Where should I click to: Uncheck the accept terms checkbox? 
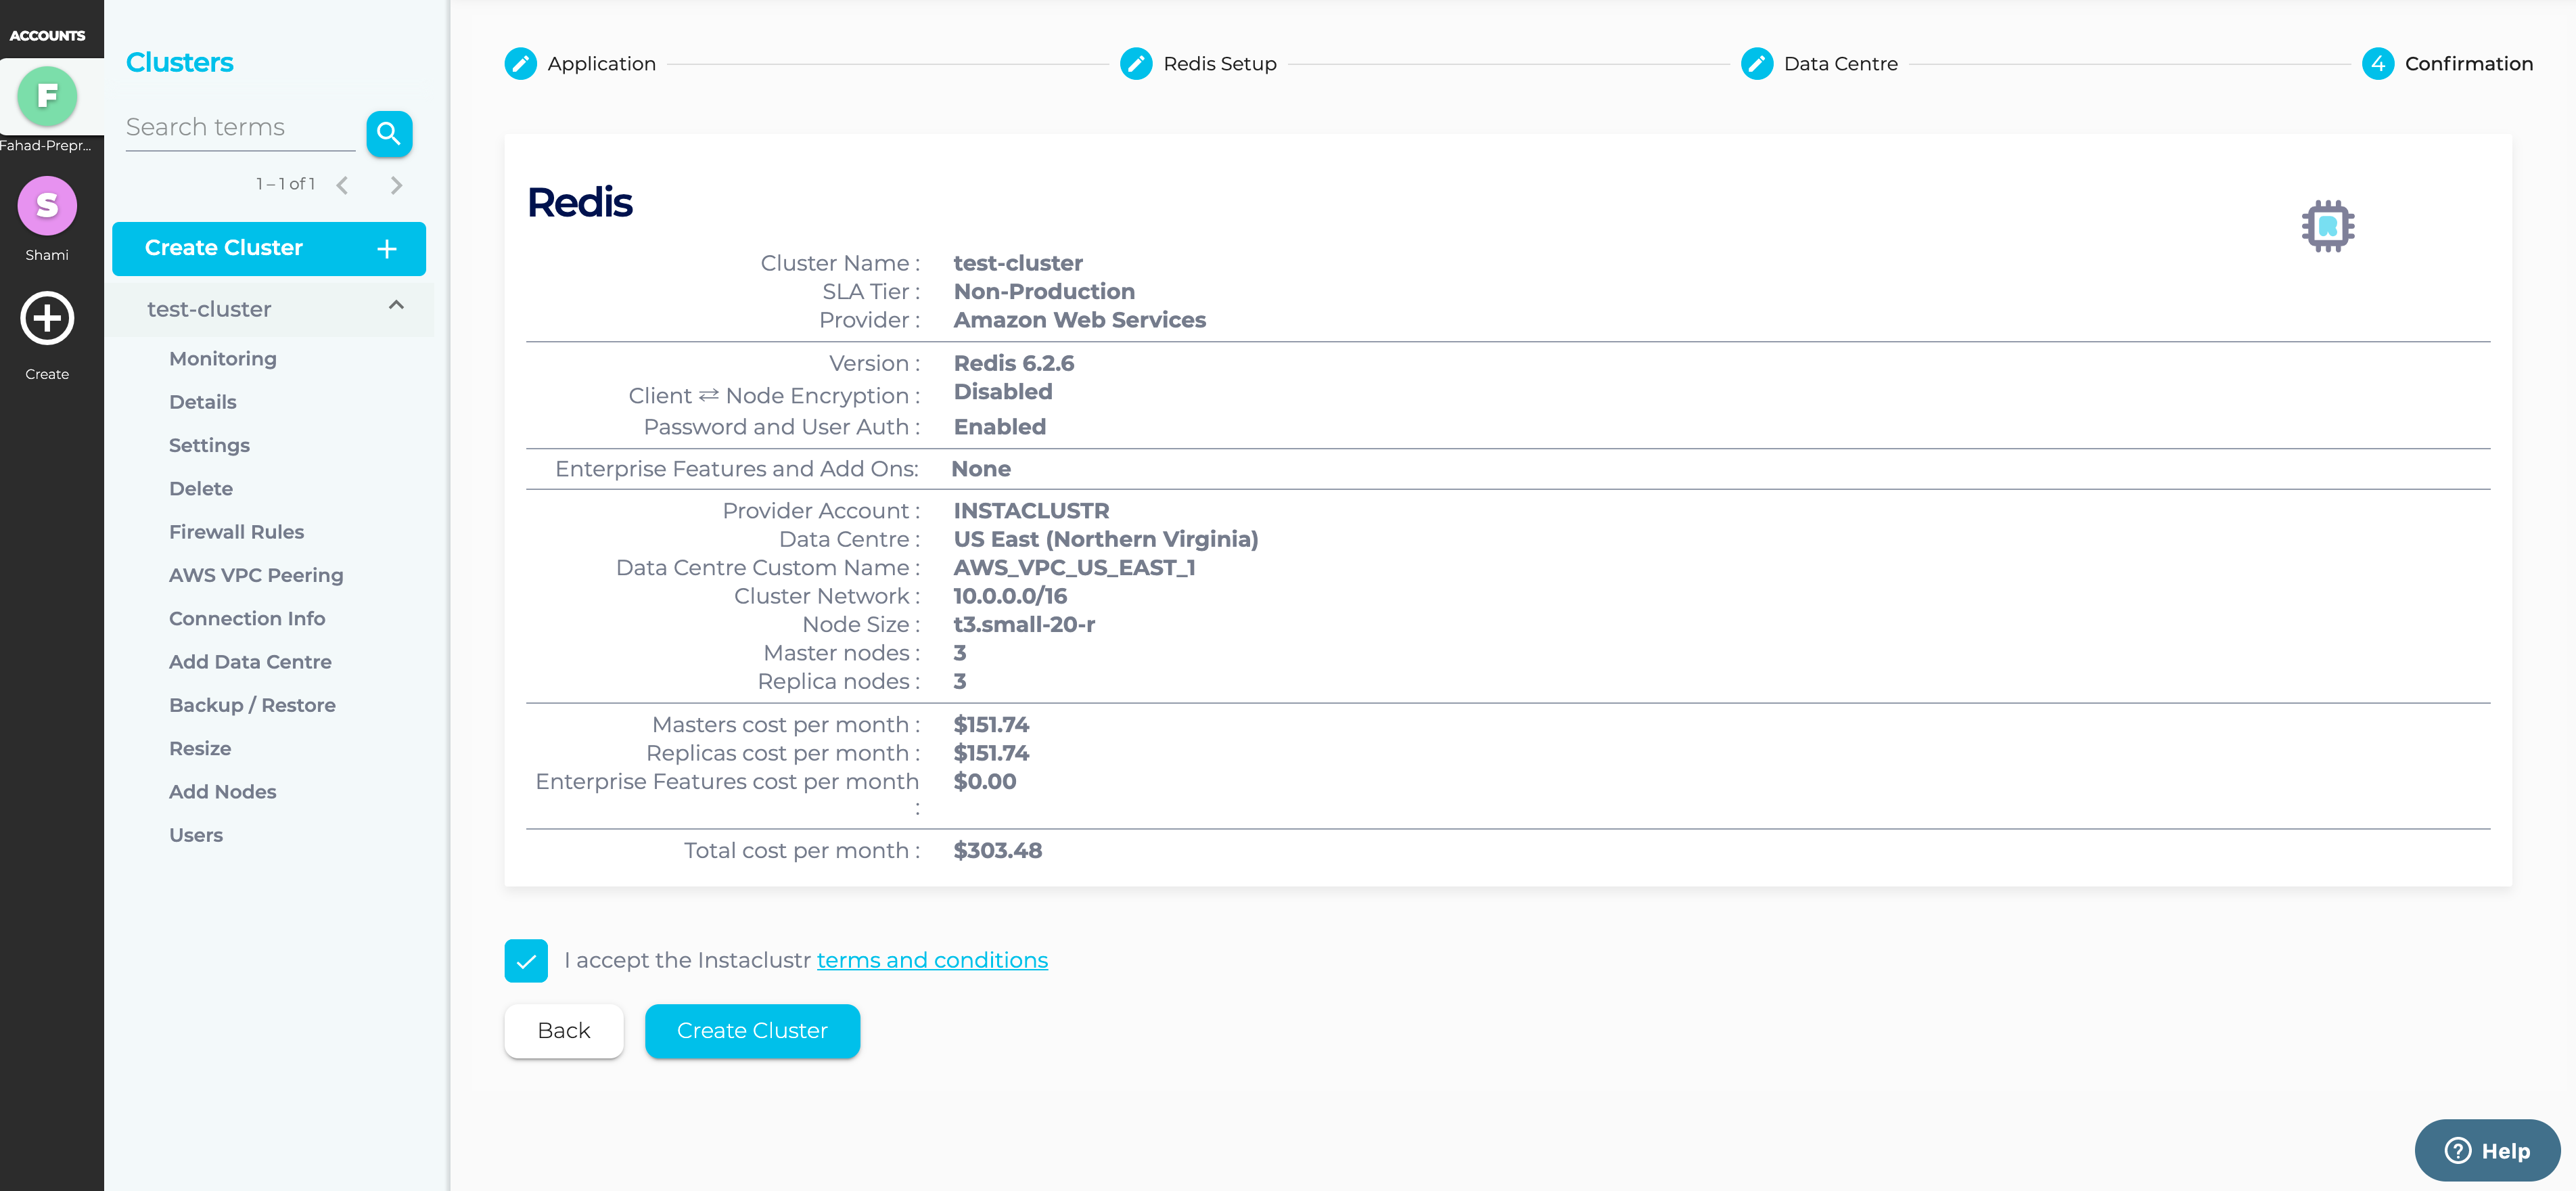coord(526,960)
